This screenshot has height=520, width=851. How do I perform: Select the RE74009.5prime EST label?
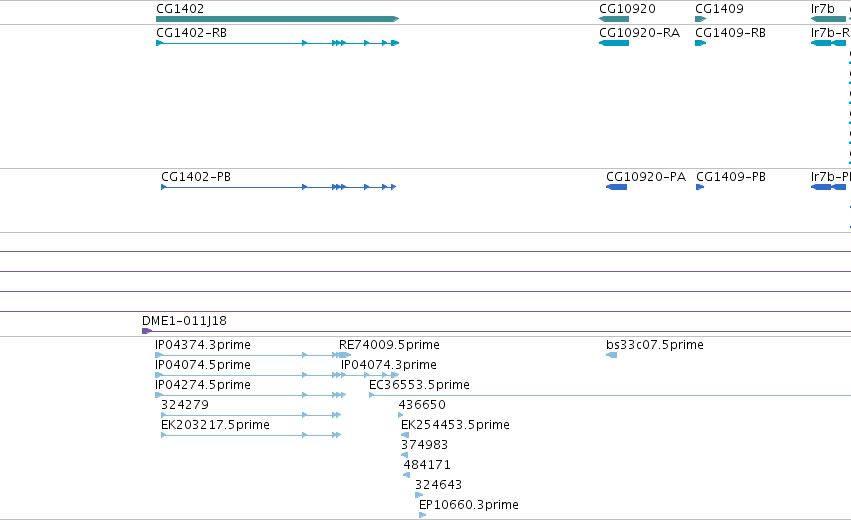click(389, 345)
